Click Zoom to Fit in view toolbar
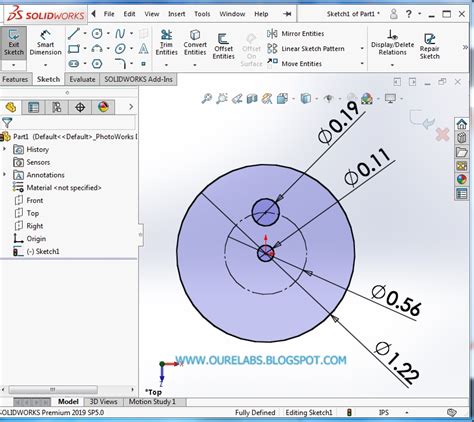 click(x=207, y=99)
